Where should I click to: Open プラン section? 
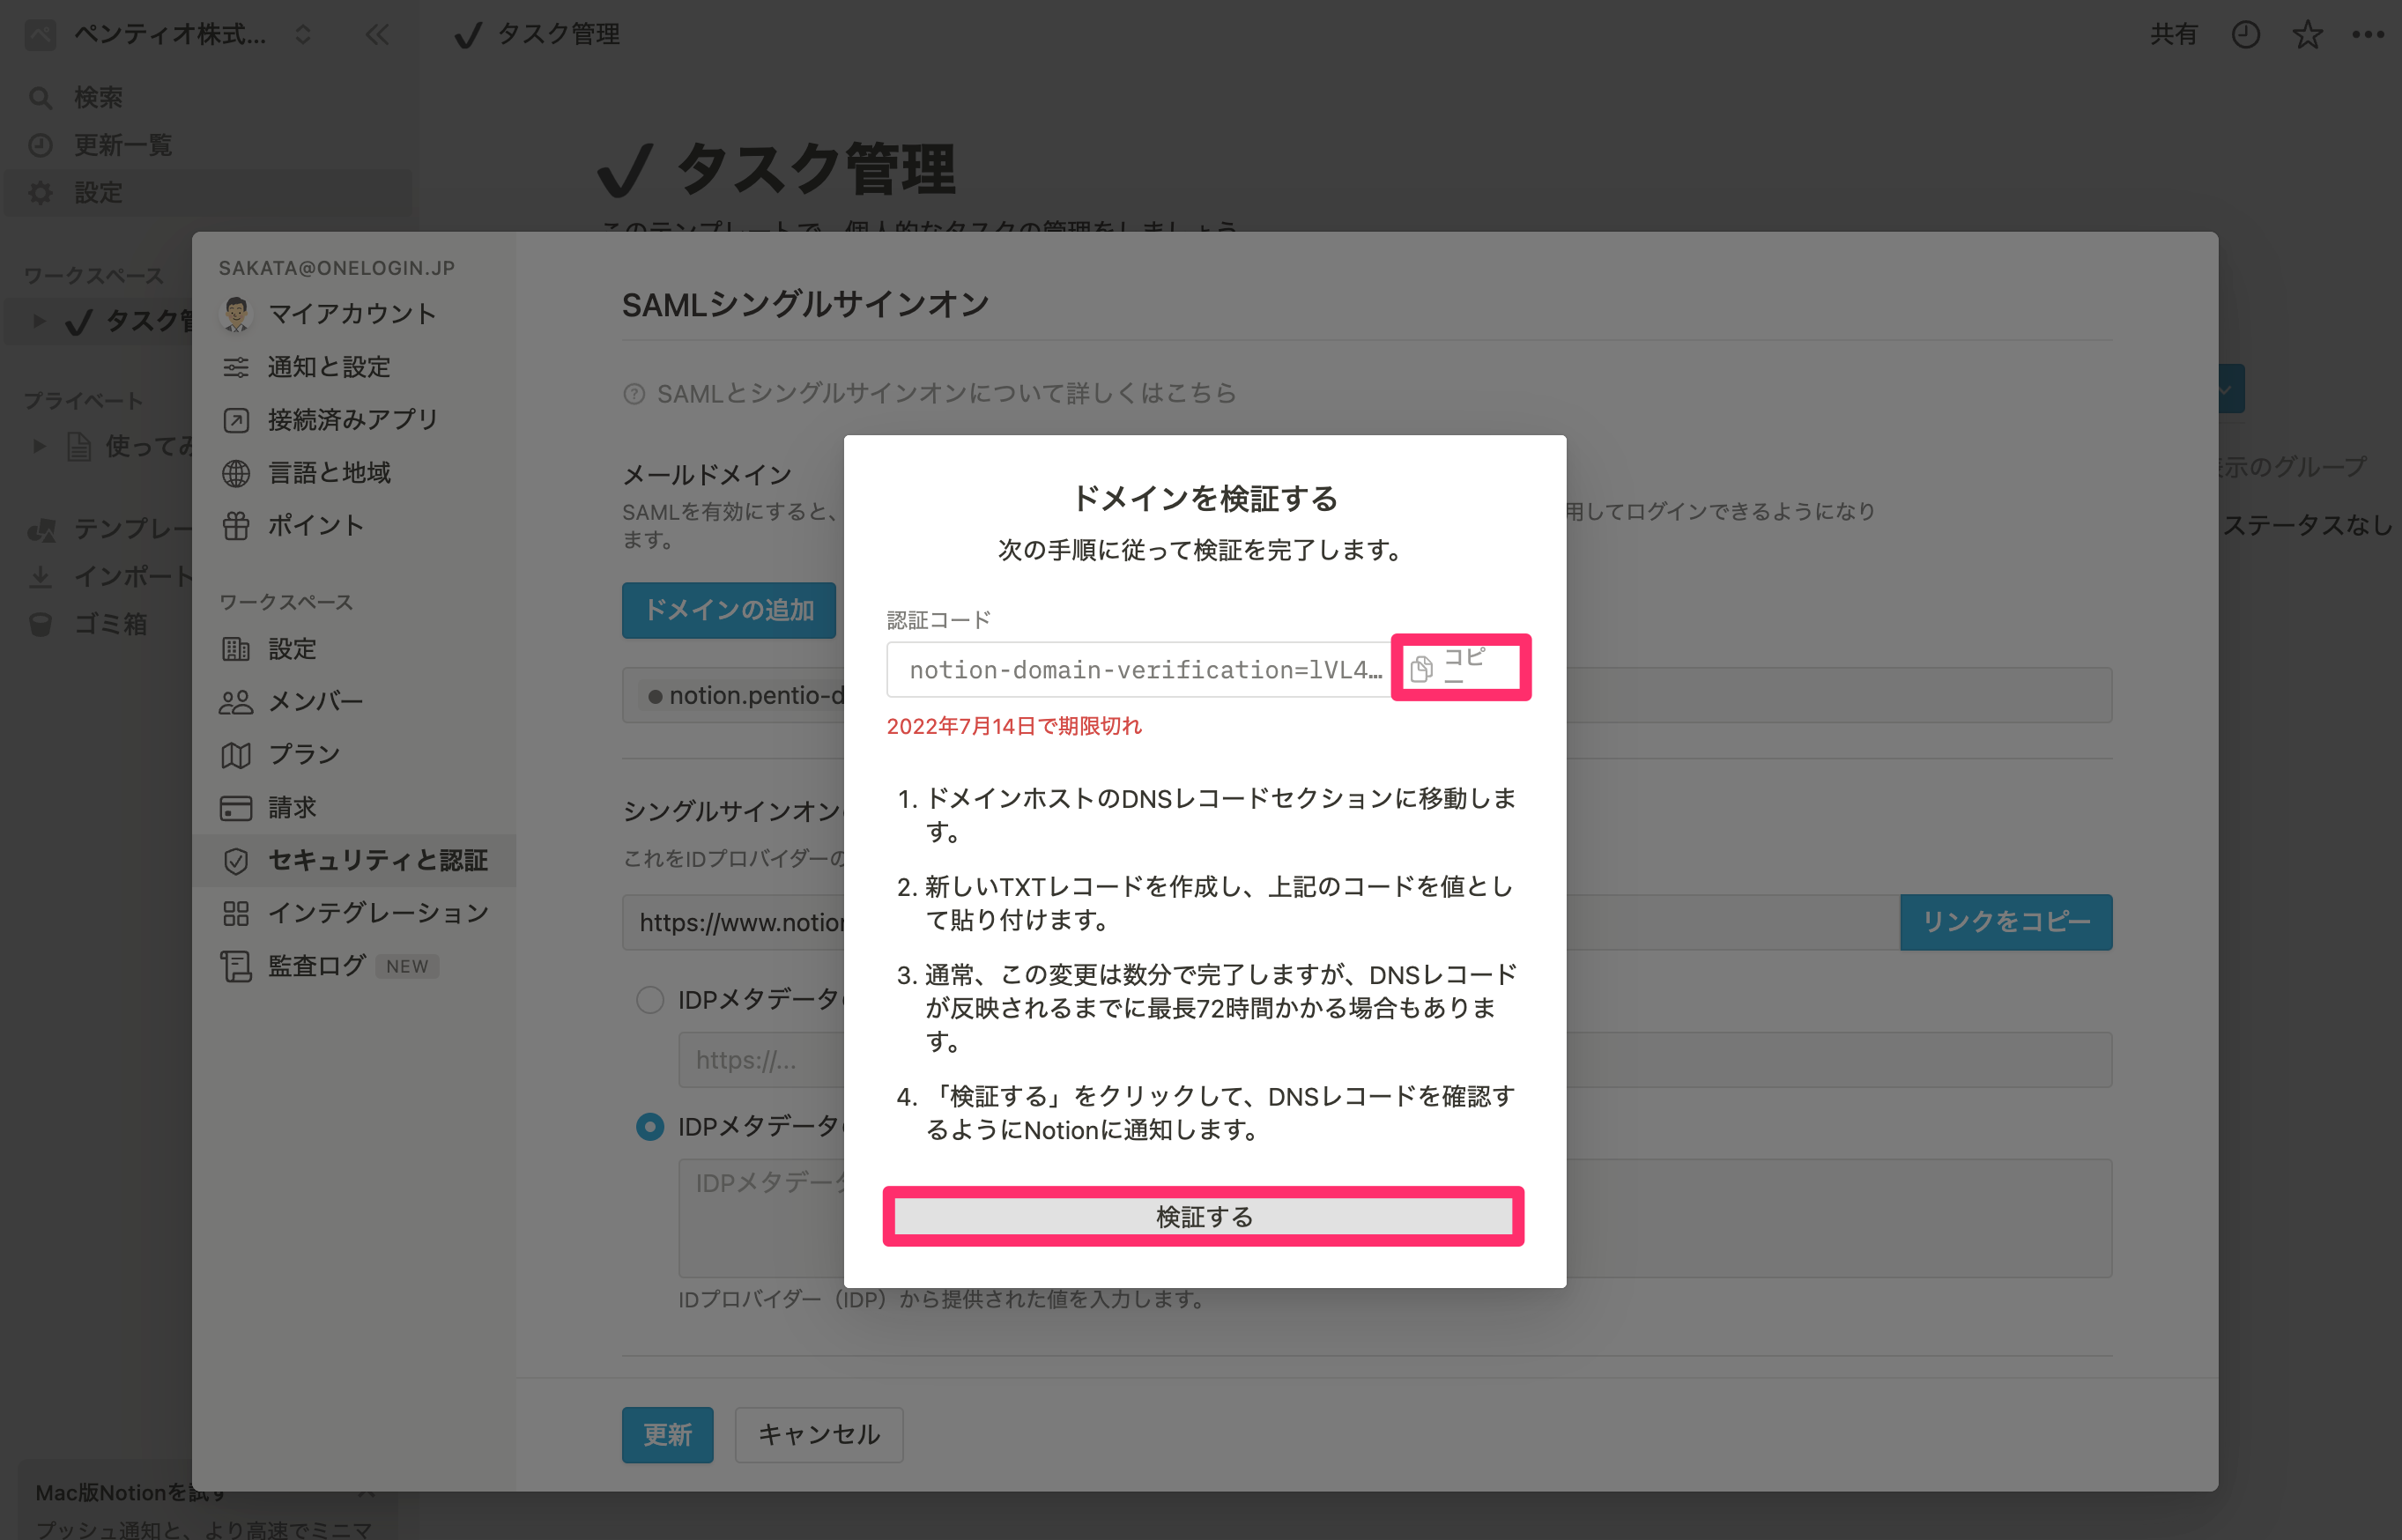[x=304, y=755]
